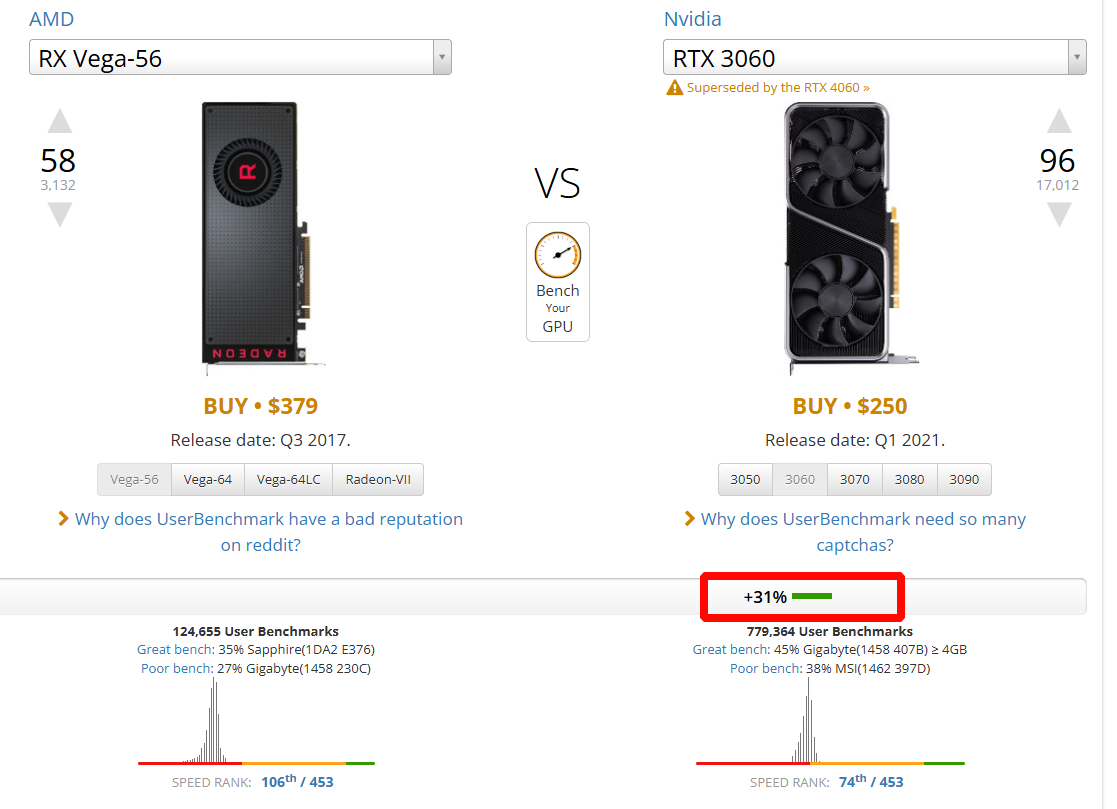Select the 3050 model tab

(x=745, y=480)
